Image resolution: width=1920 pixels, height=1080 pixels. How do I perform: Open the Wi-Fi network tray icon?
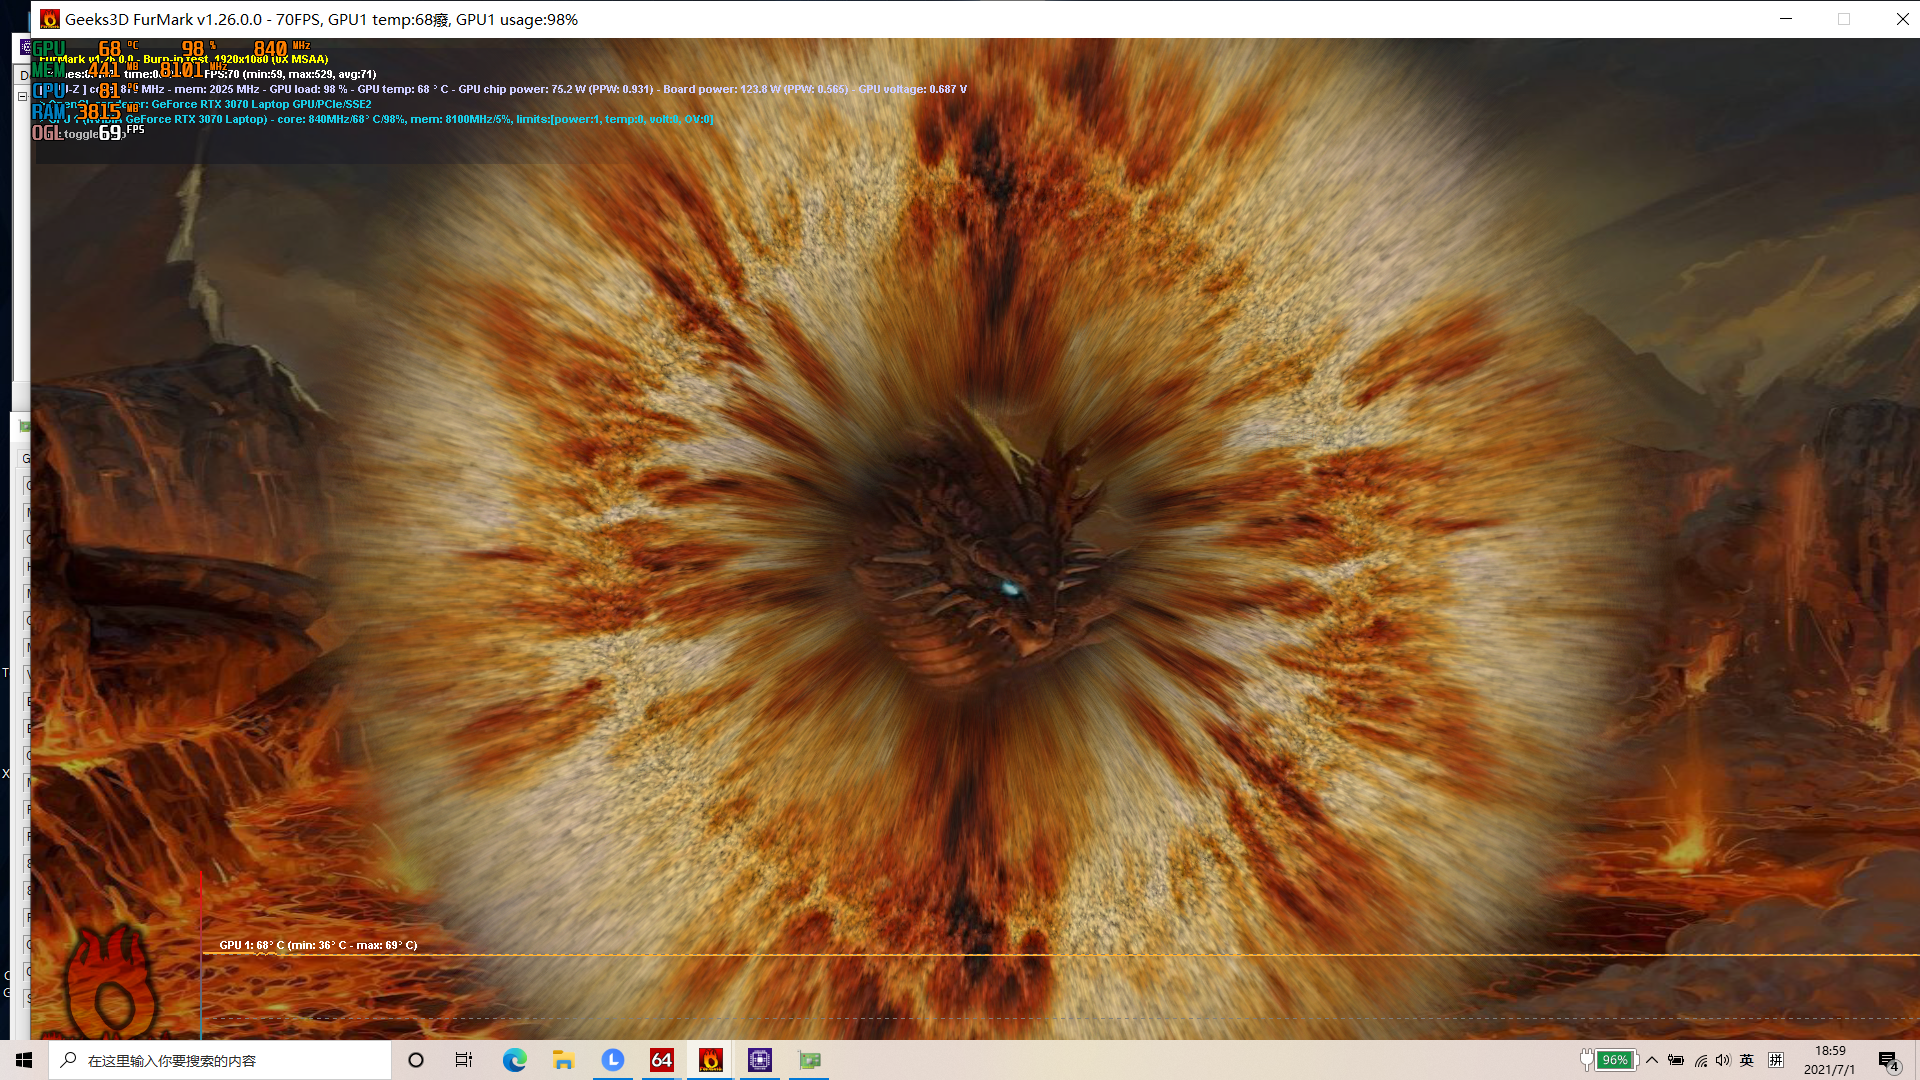click(x=1700, y=1060)
